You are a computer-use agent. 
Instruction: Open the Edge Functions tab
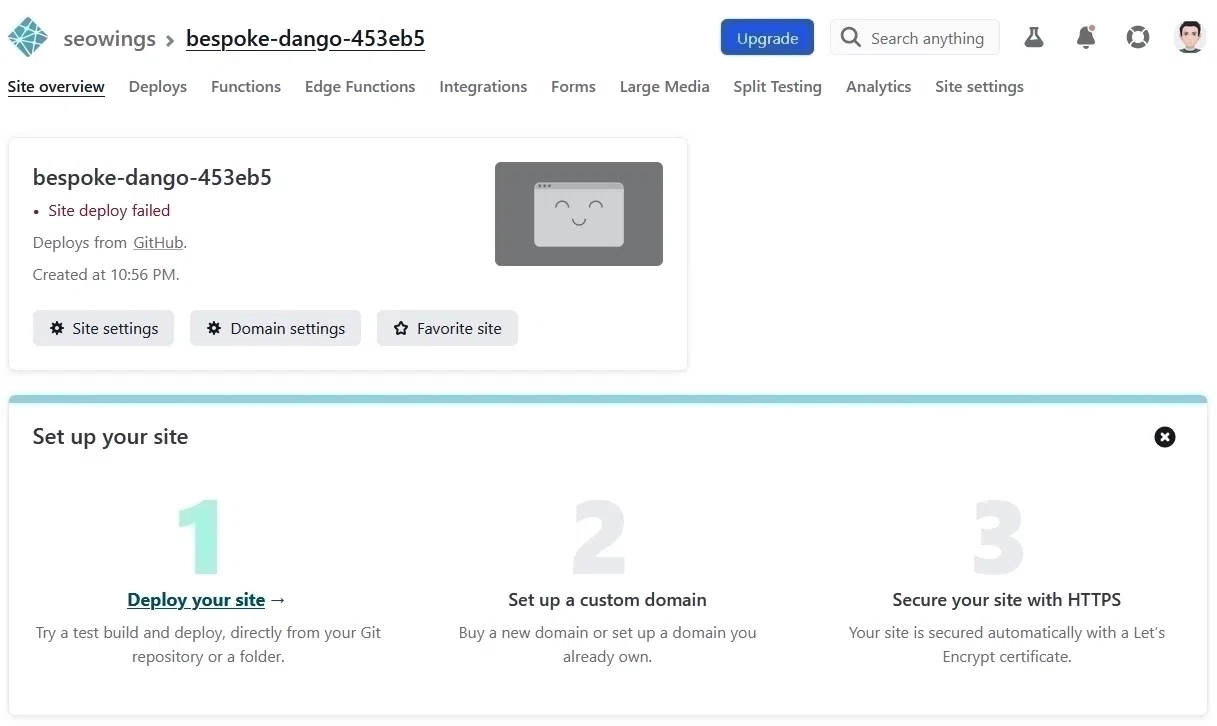[x=360, y=87]
